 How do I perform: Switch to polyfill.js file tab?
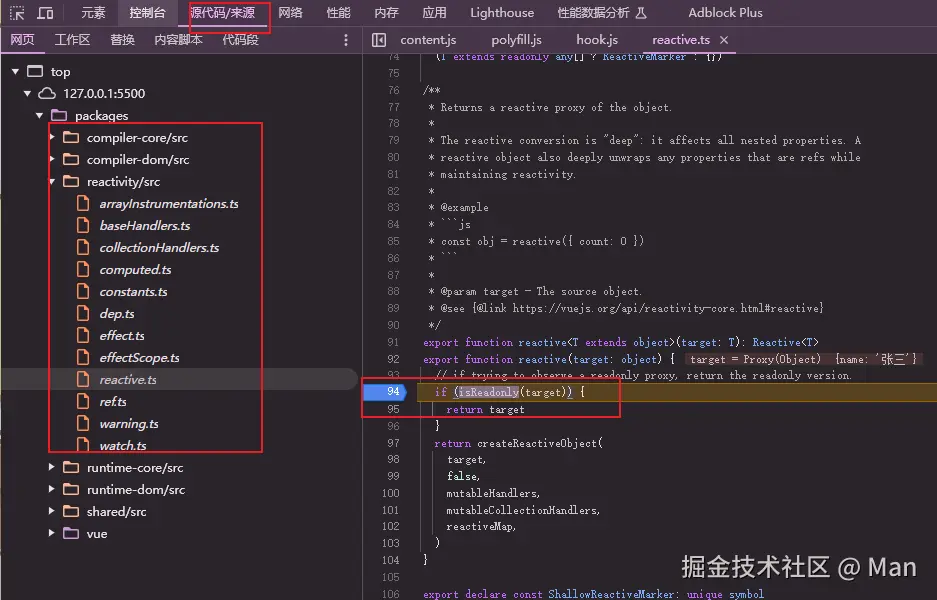pyautogui.click(x=516, y=40)
